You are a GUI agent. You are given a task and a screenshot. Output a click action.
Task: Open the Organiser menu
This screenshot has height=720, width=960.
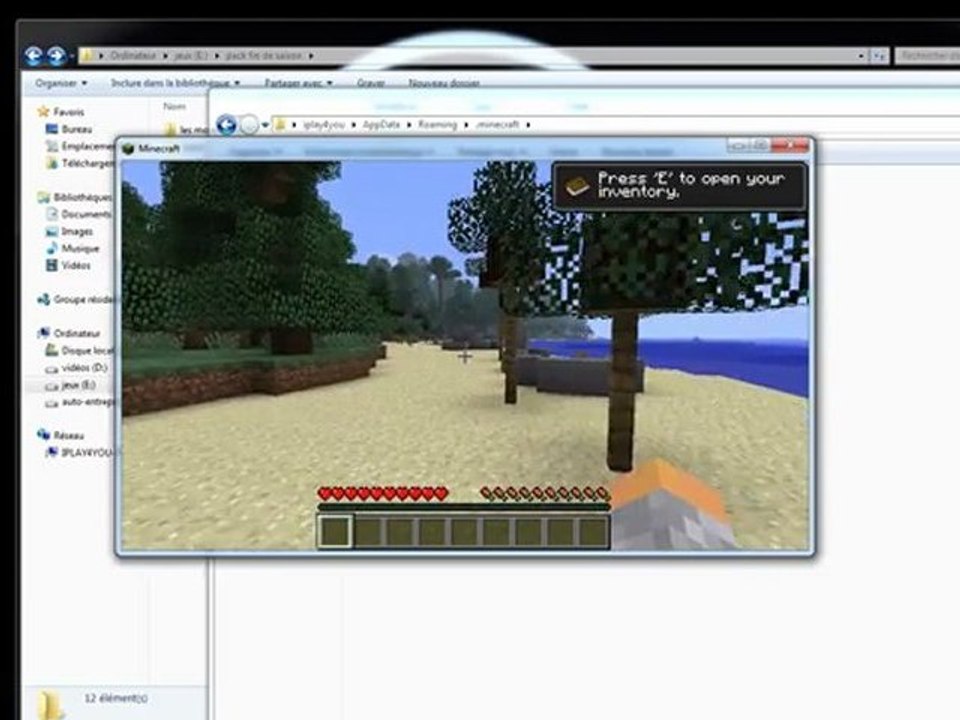[61, 83]
